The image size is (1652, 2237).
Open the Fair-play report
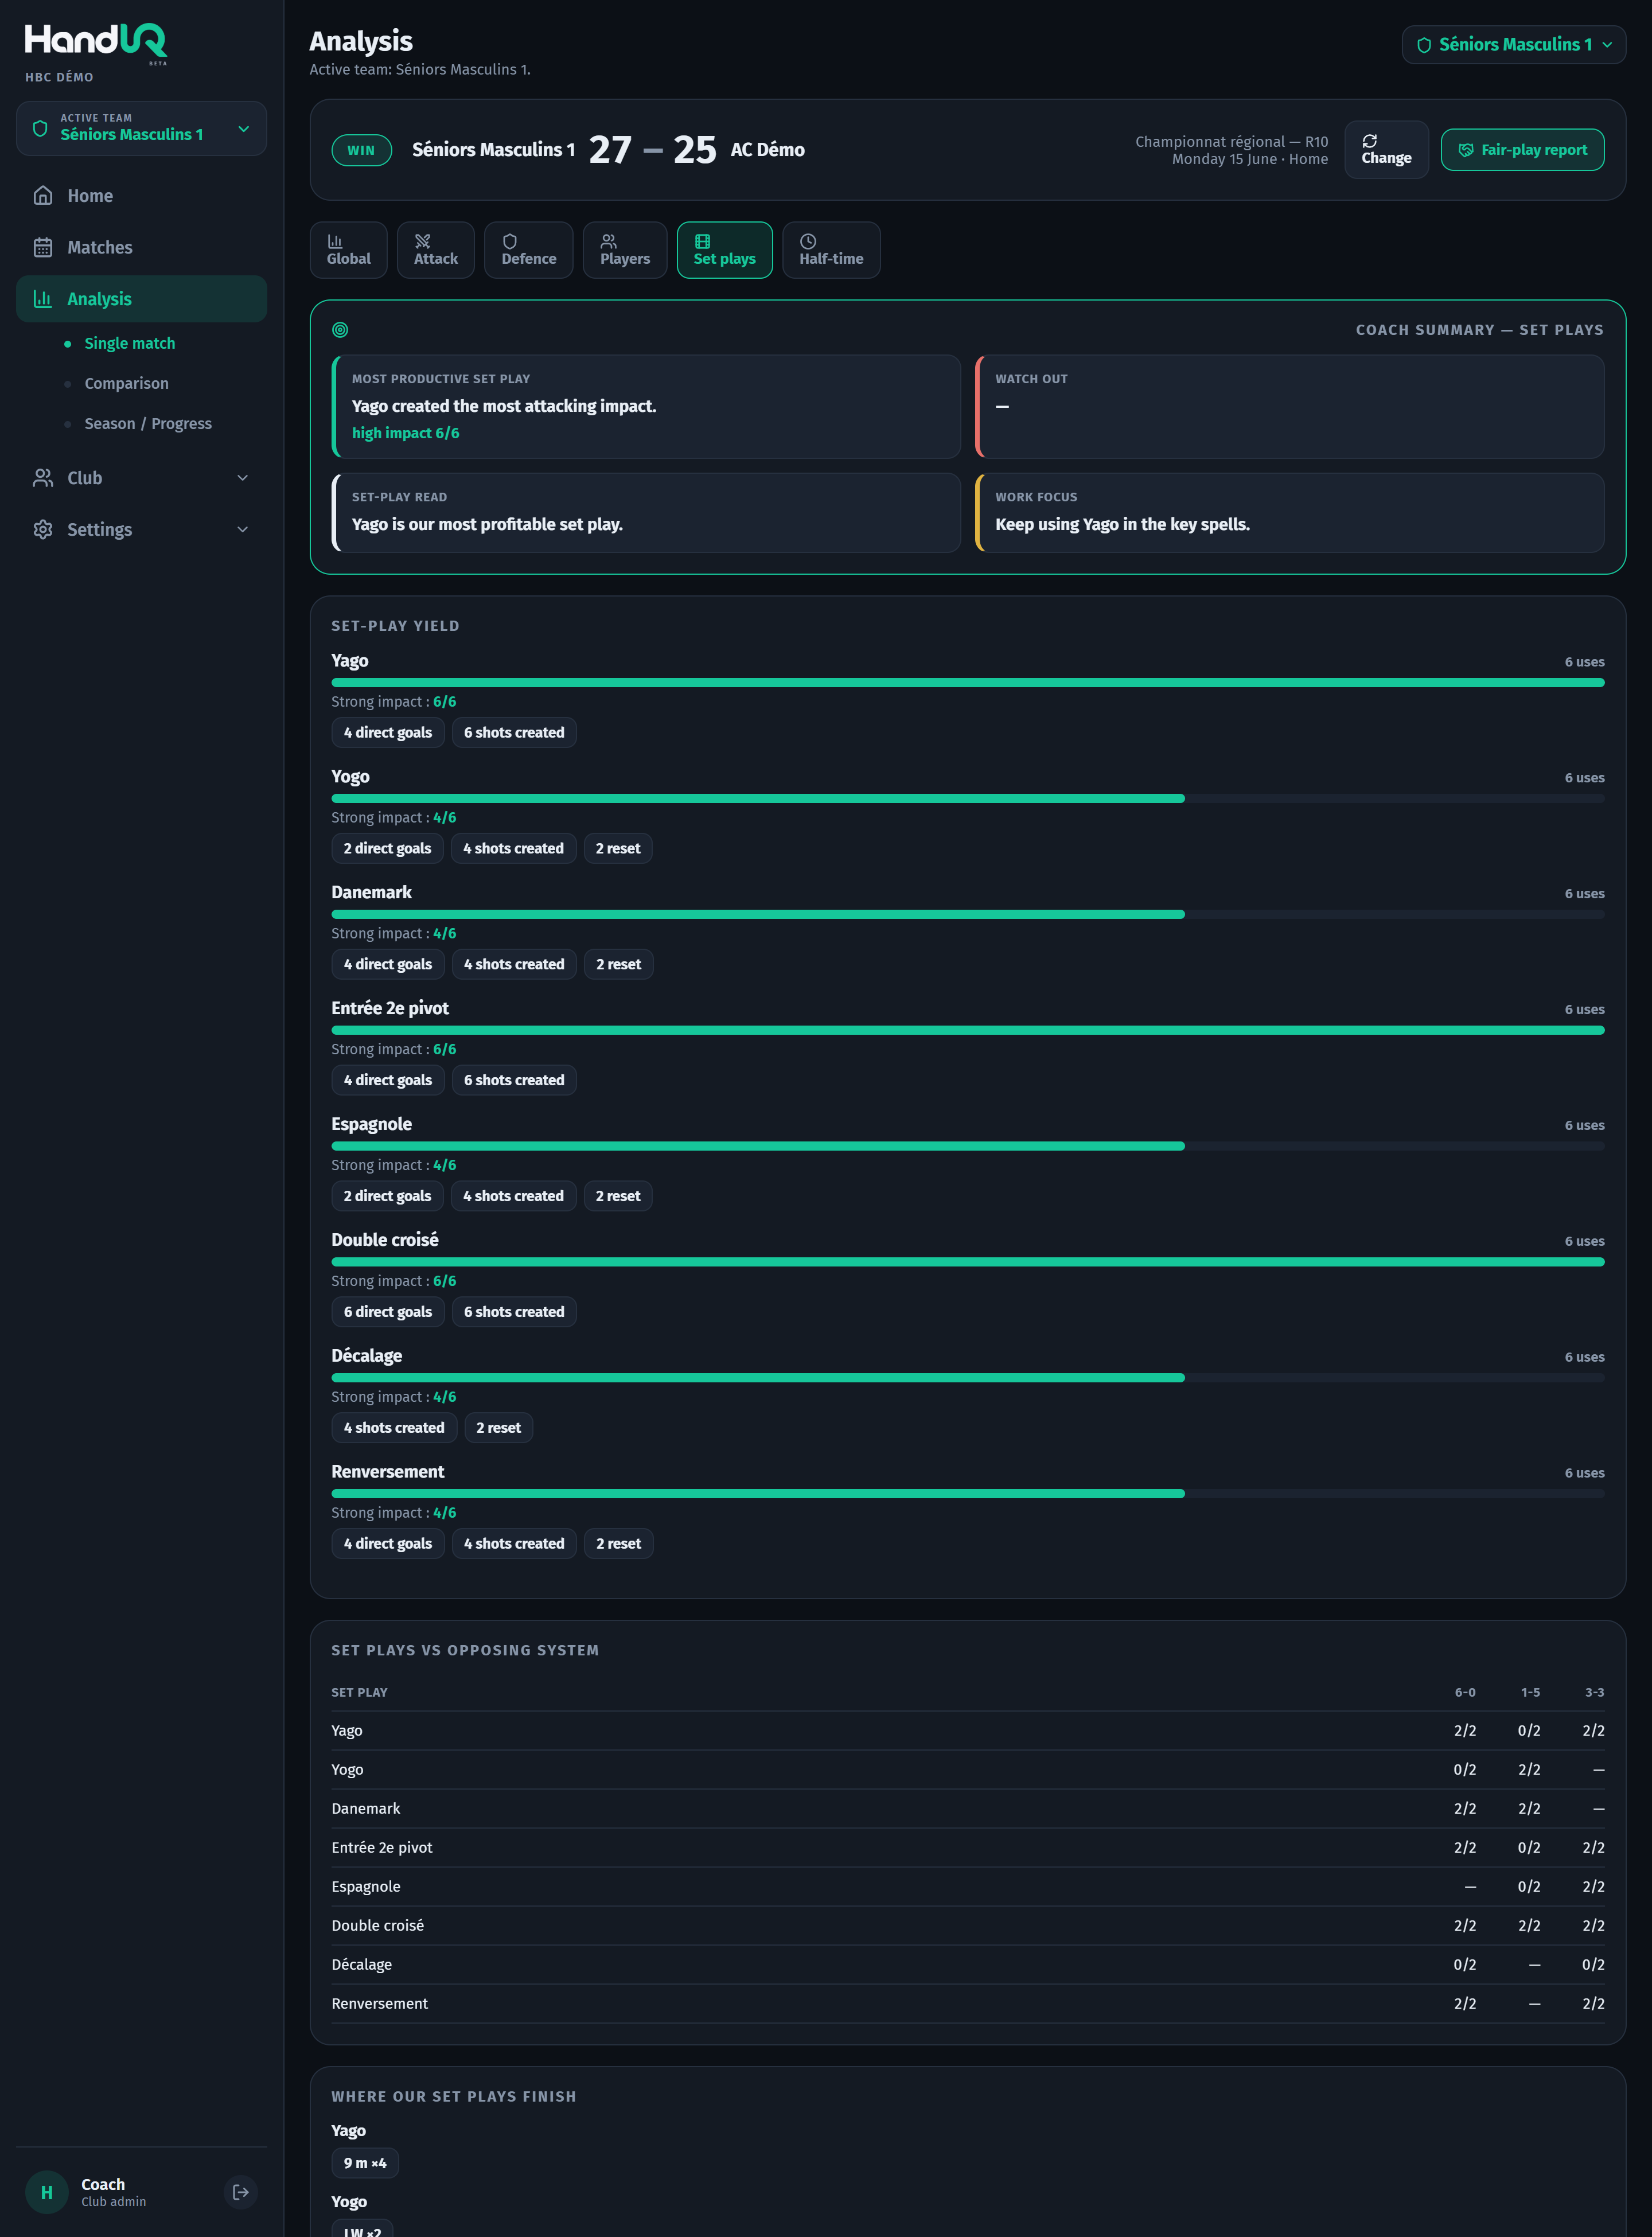coord(1522,150)
